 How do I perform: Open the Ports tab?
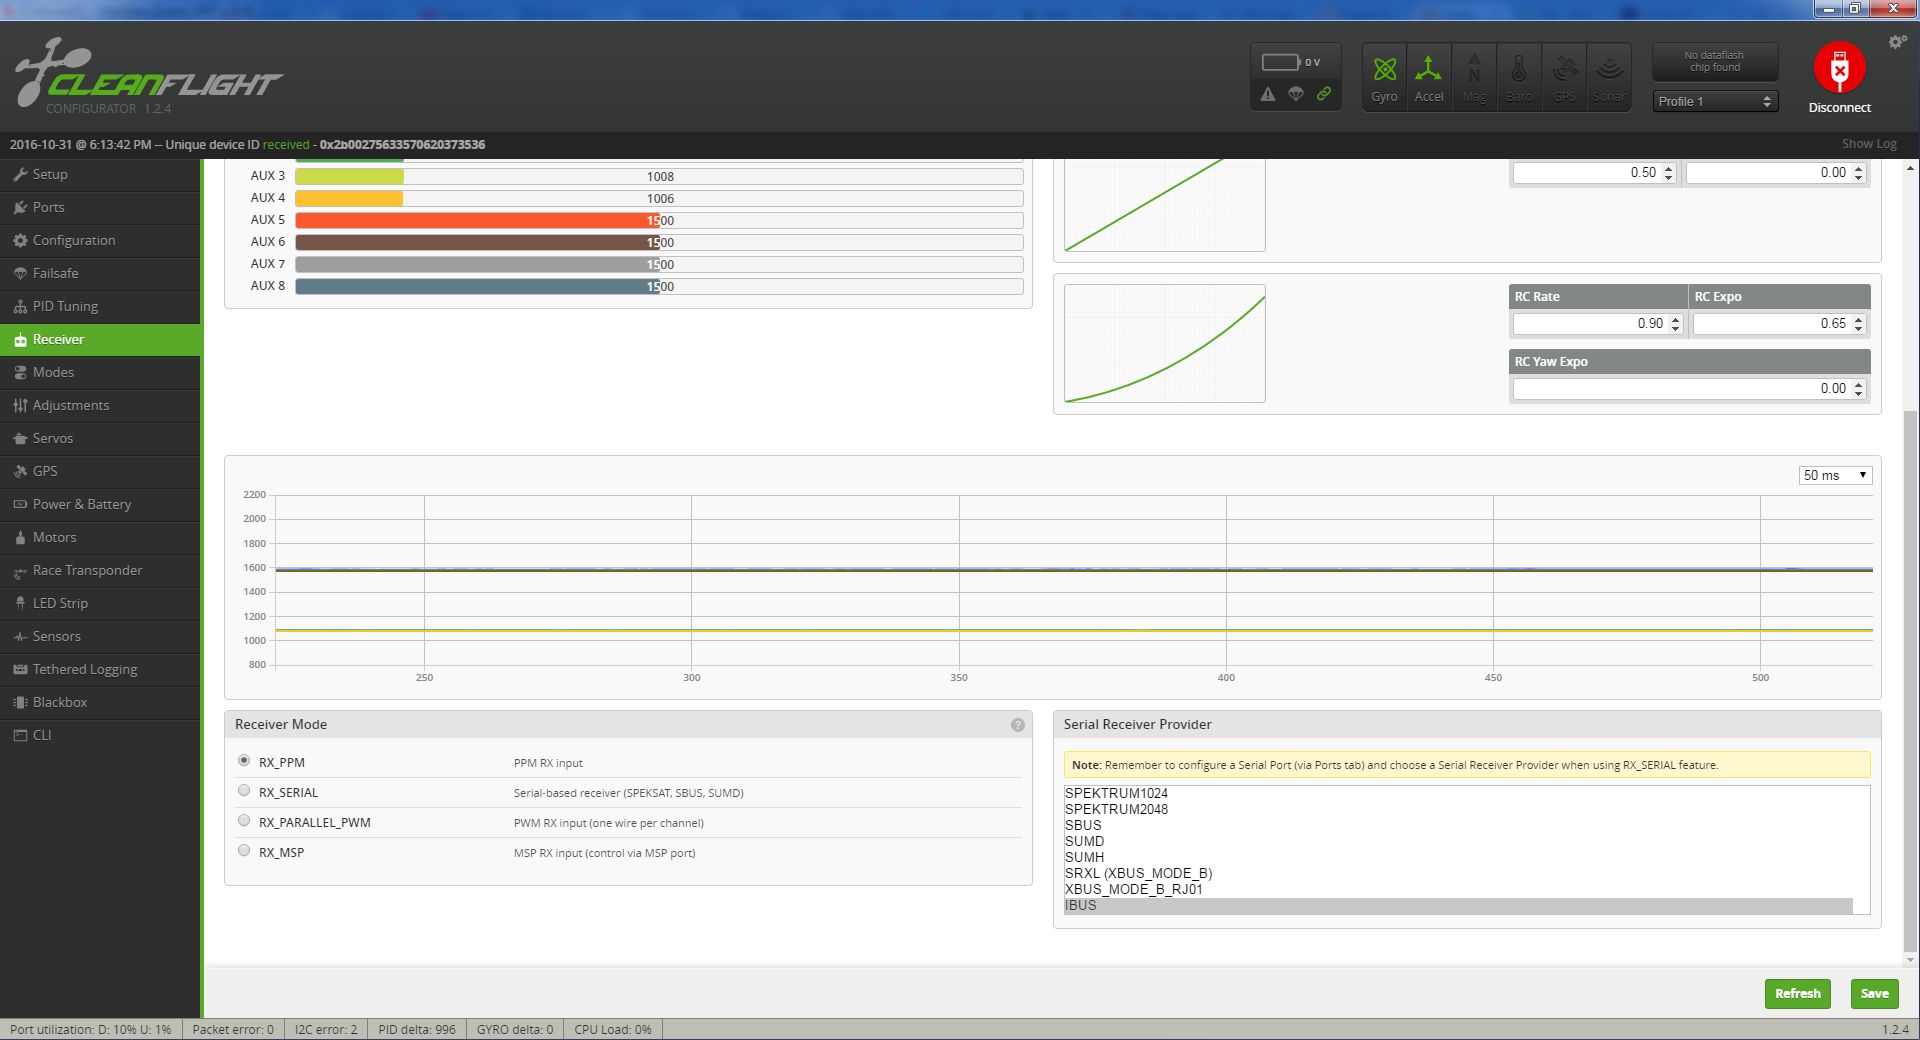tap(100, 207)
